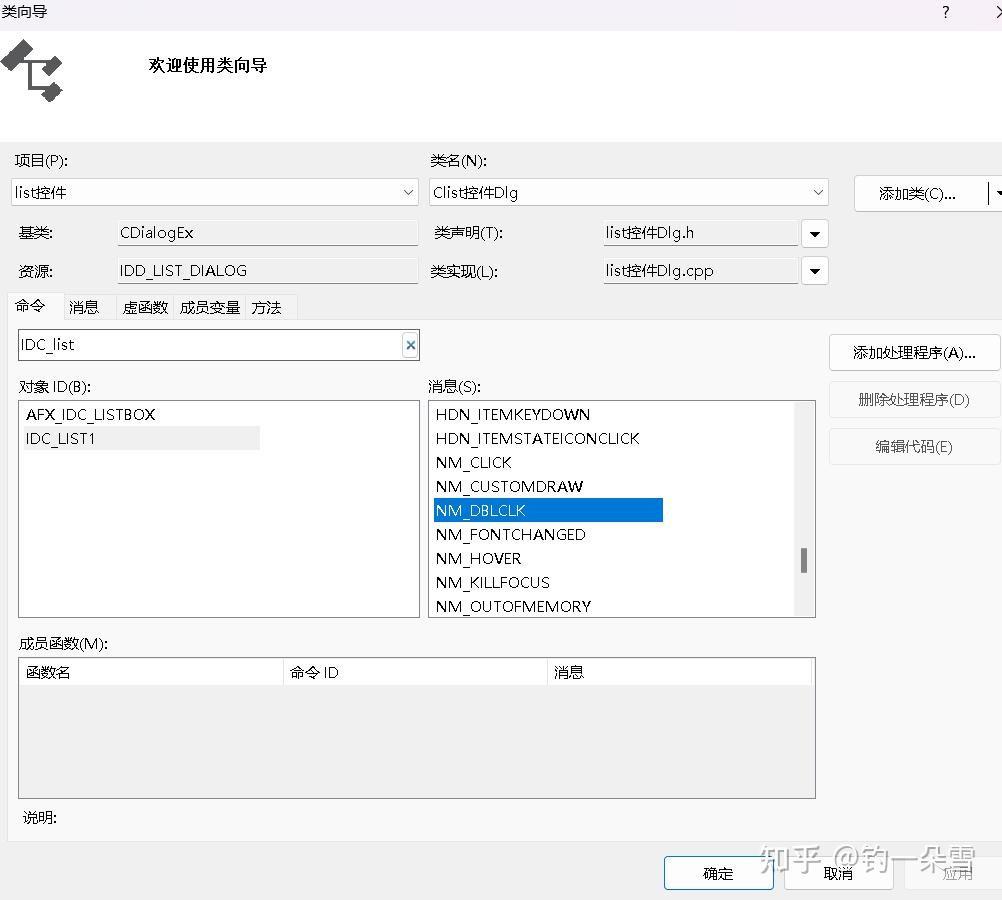Click the 添加处理程序 button
Viewport: 1002px width, 900px height.
(913, 352)
